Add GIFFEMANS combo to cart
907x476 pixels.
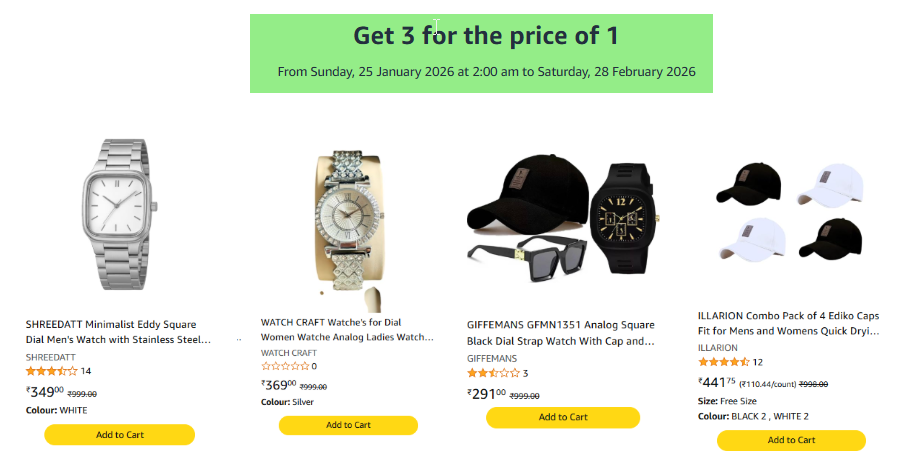pos(563,417)
